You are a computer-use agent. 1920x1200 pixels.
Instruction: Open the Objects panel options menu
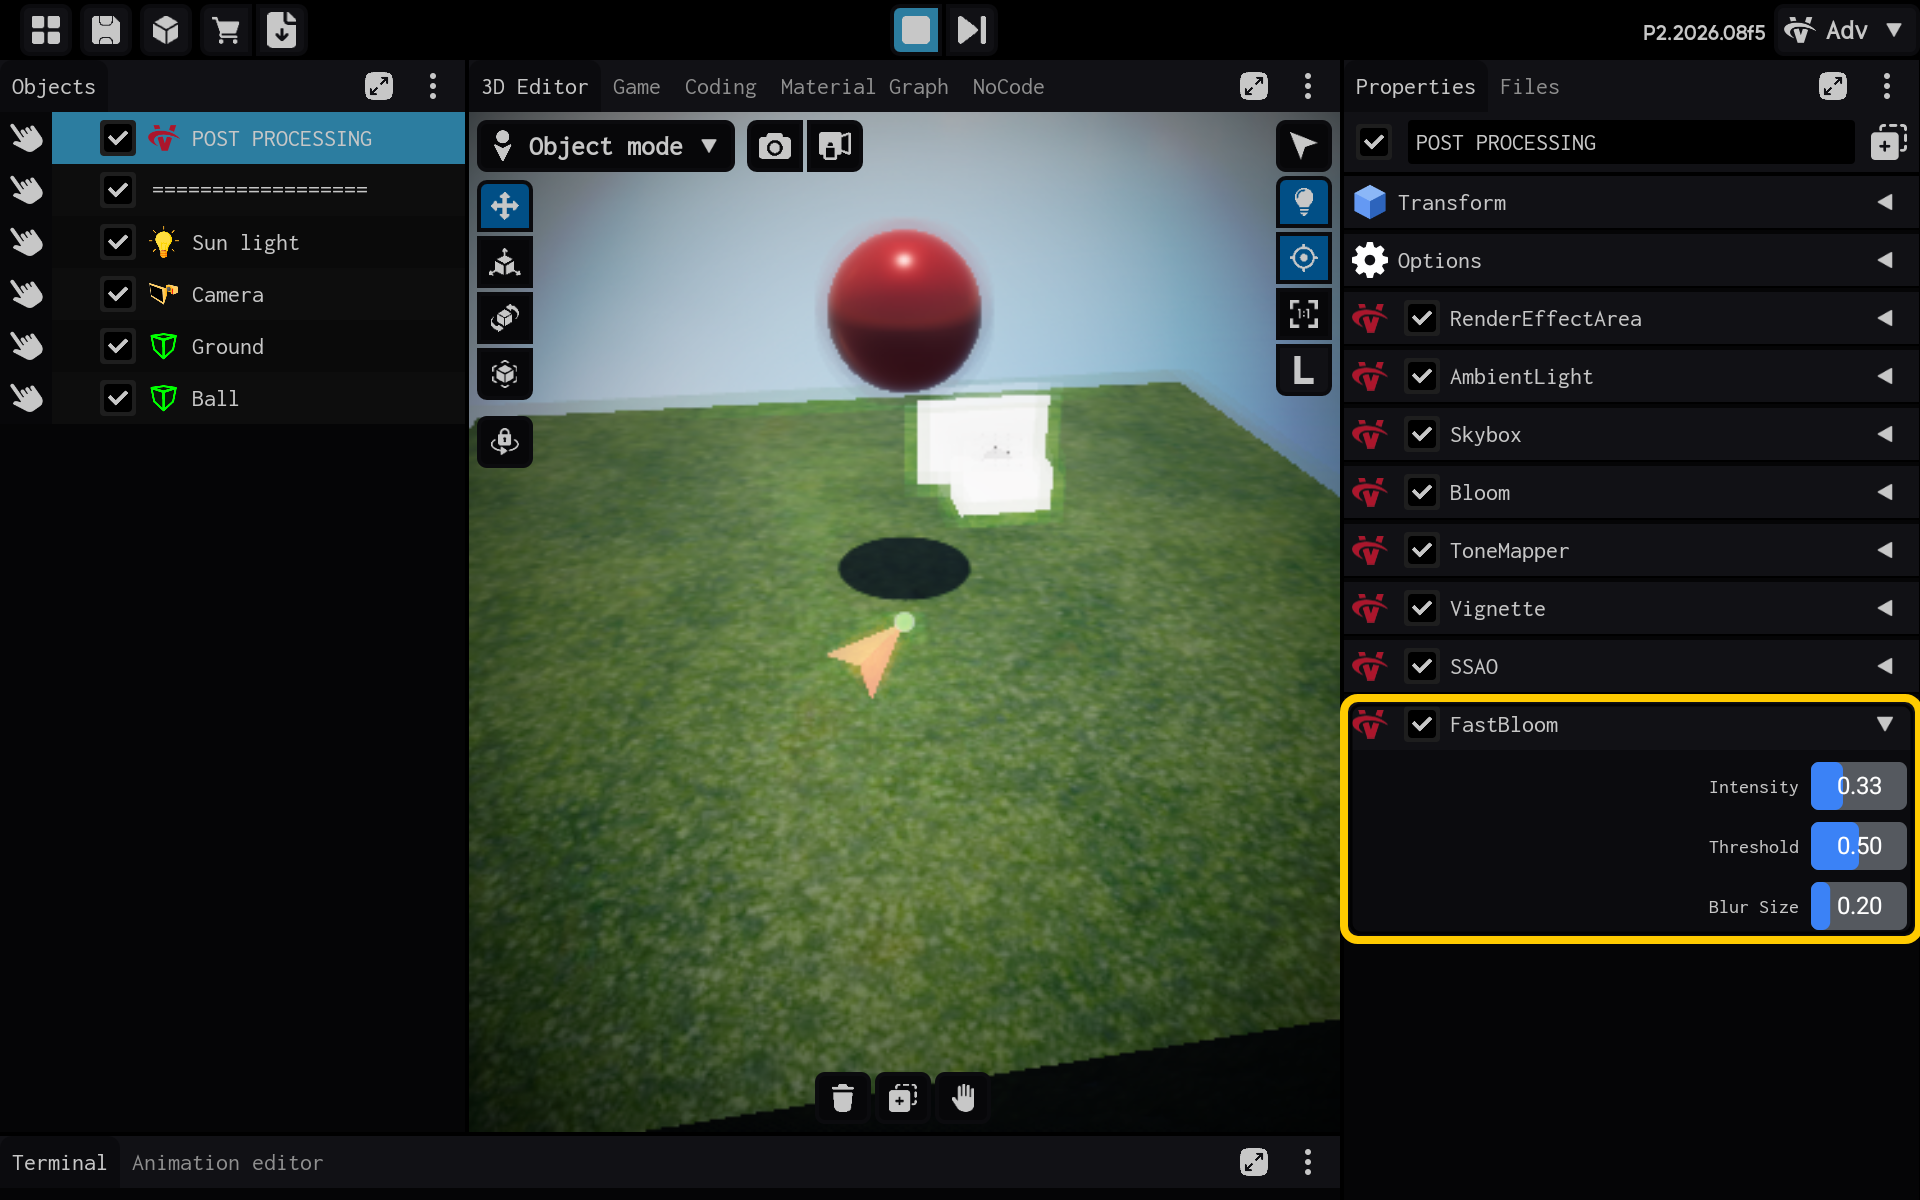coord(433,86)
